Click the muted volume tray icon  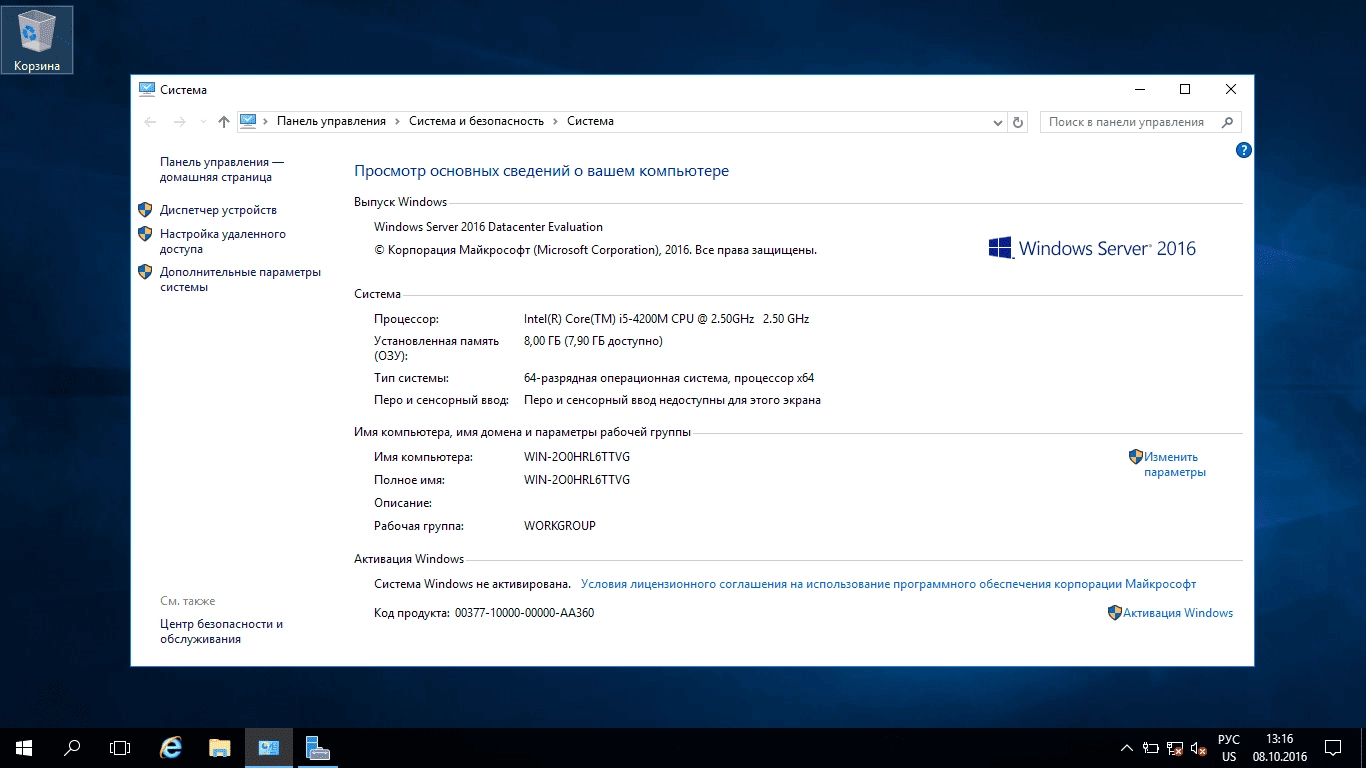(1198, 747)
